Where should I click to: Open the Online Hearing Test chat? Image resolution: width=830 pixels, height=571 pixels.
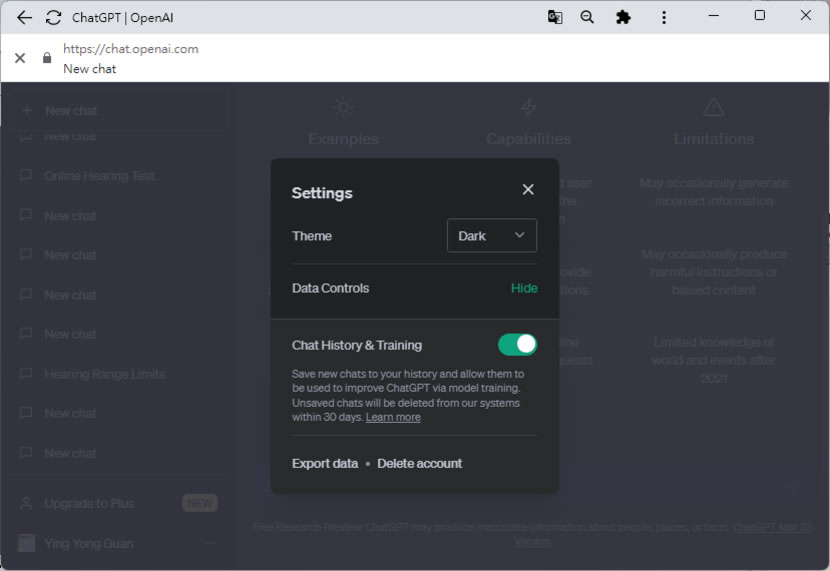(100, 176)
